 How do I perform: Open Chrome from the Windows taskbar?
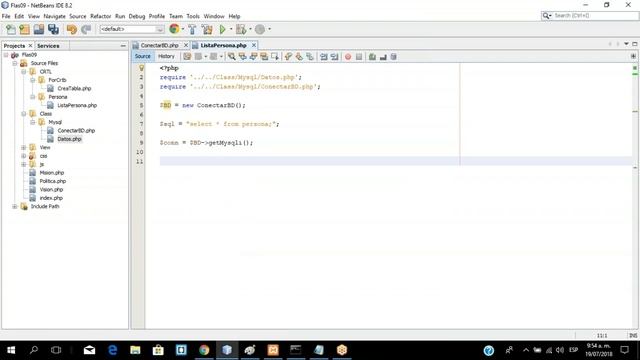(204, 350)
